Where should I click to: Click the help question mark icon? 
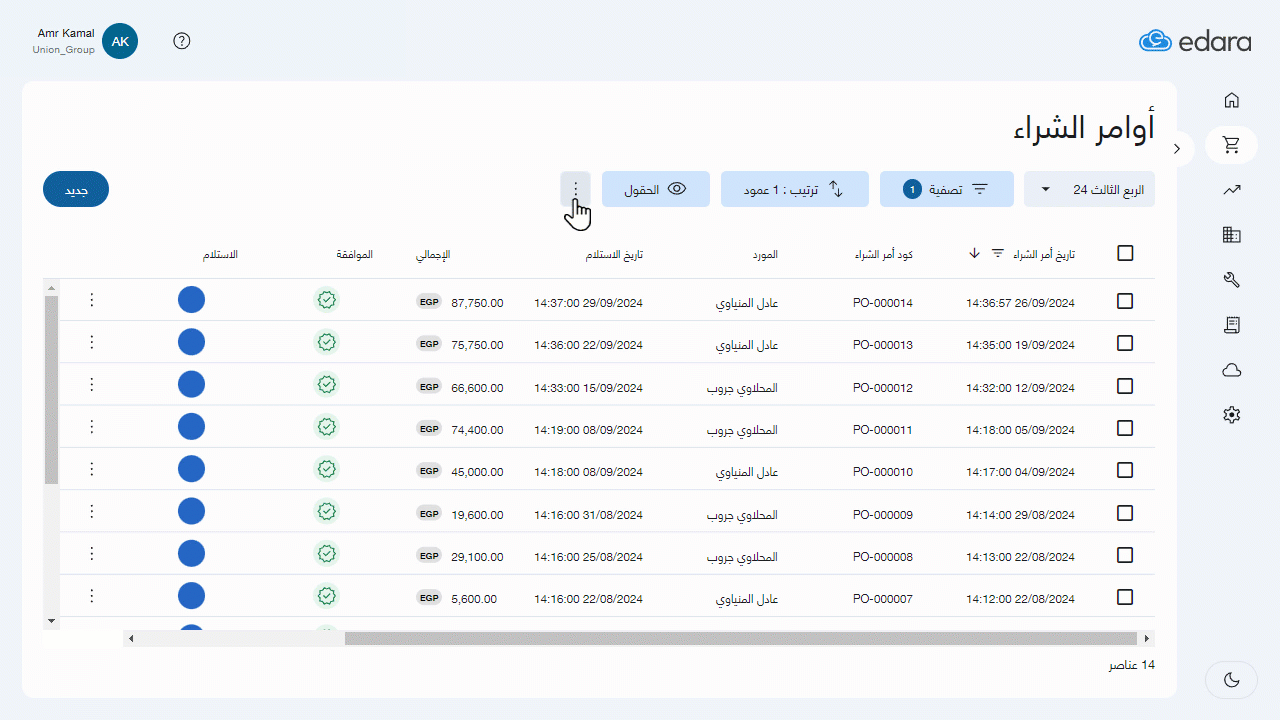coord(182,41)
